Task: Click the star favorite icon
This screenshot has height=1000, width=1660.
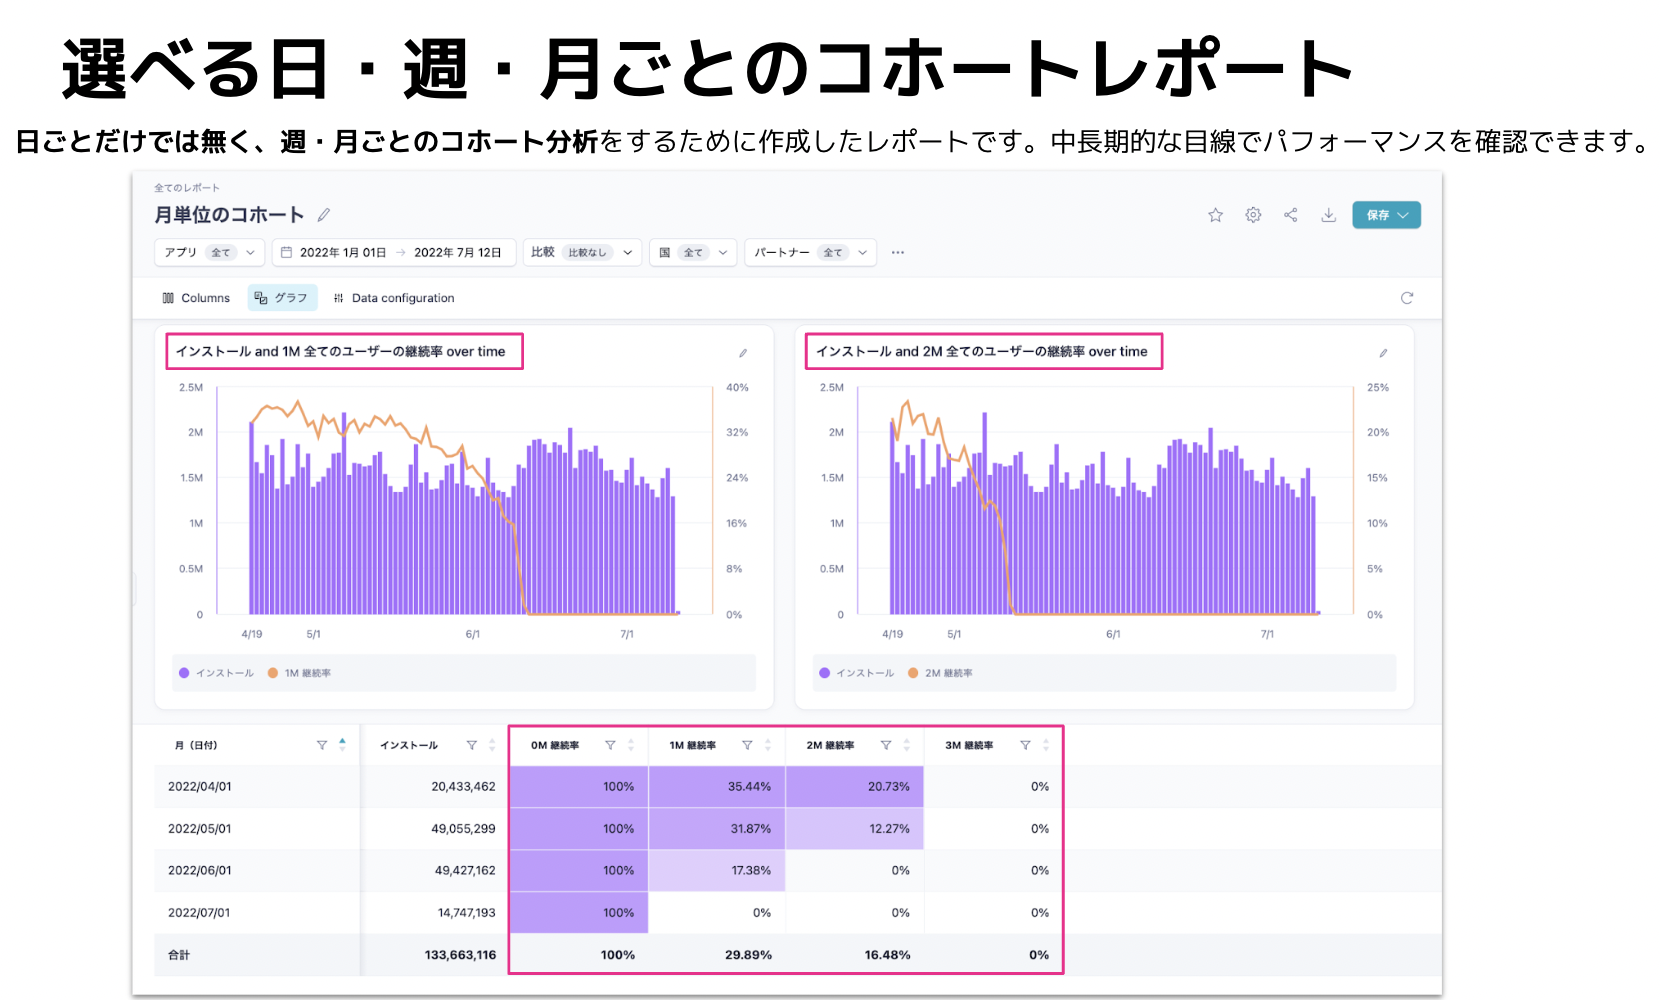Action: [x=1215, y=215]
